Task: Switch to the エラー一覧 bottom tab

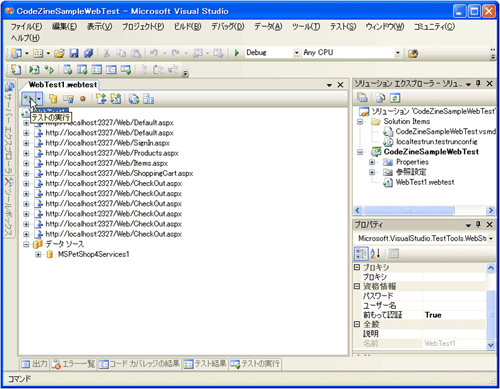Action: pos(73,364)
